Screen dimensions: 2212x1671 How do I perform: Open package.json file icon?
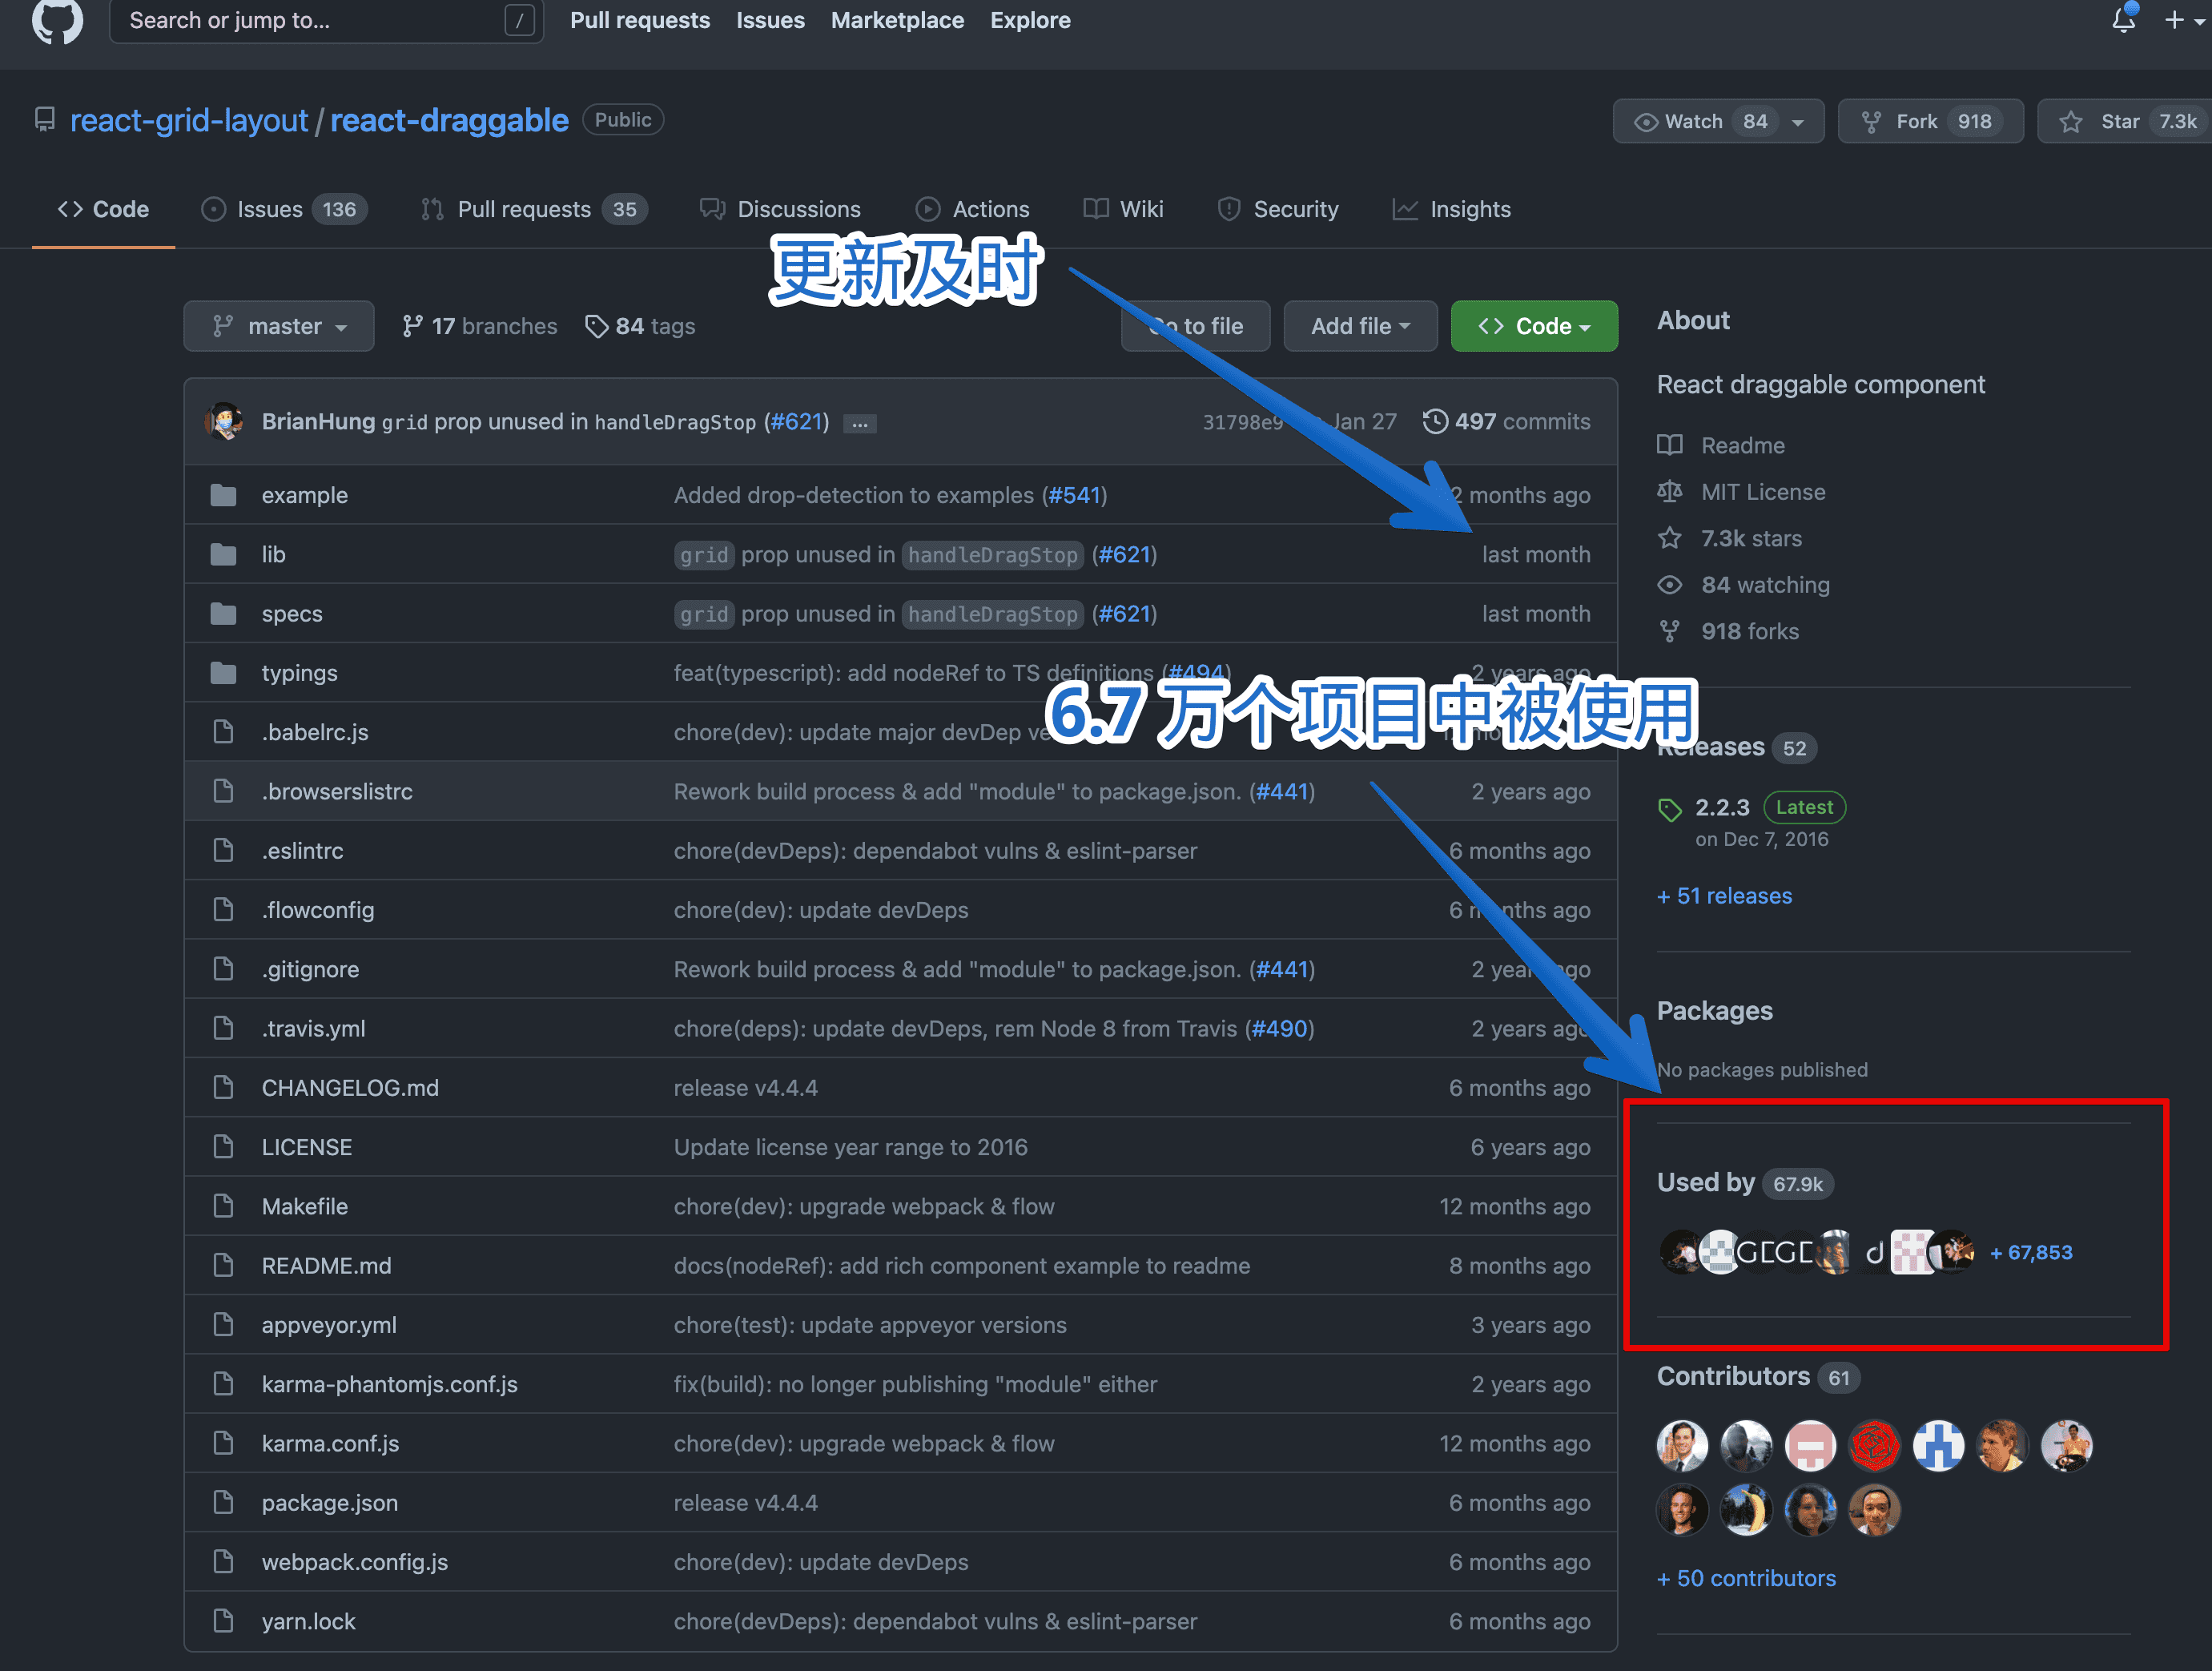(x=223, y=1502)
